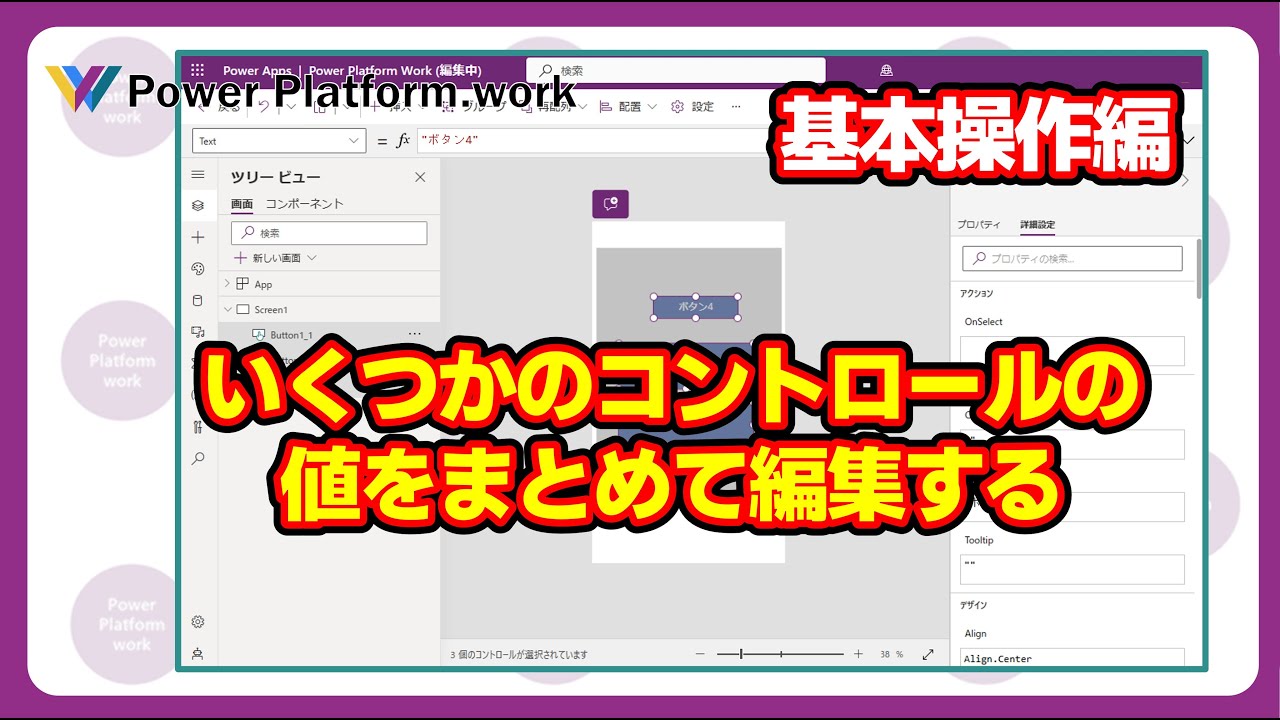Click the environment icon in the header

coord(886,70)
